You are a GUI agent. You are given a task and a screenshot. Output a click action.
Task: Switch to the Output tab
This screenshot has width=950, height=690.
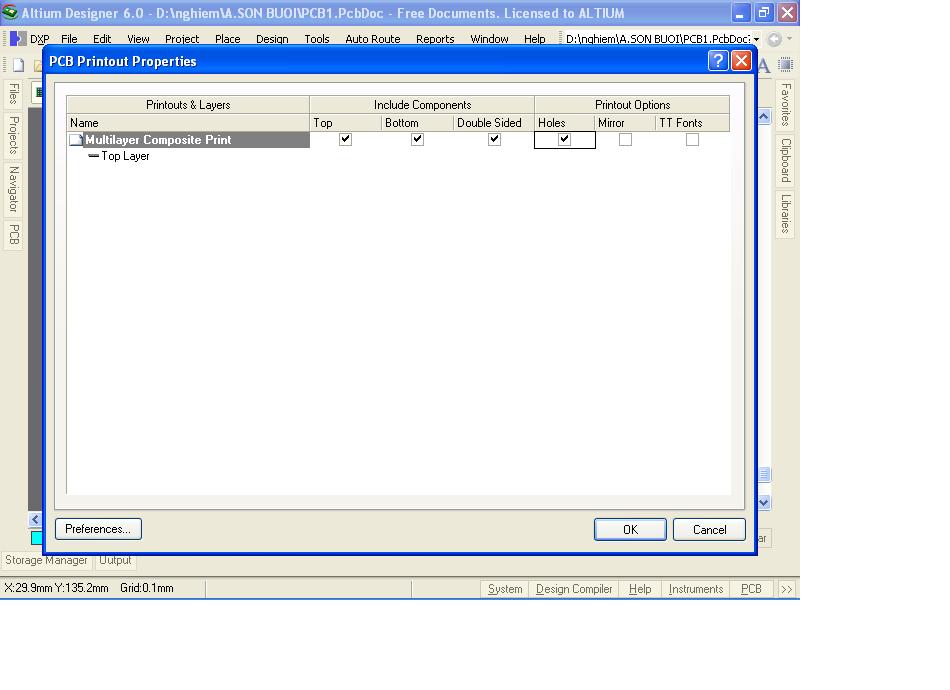coord(115,560)
